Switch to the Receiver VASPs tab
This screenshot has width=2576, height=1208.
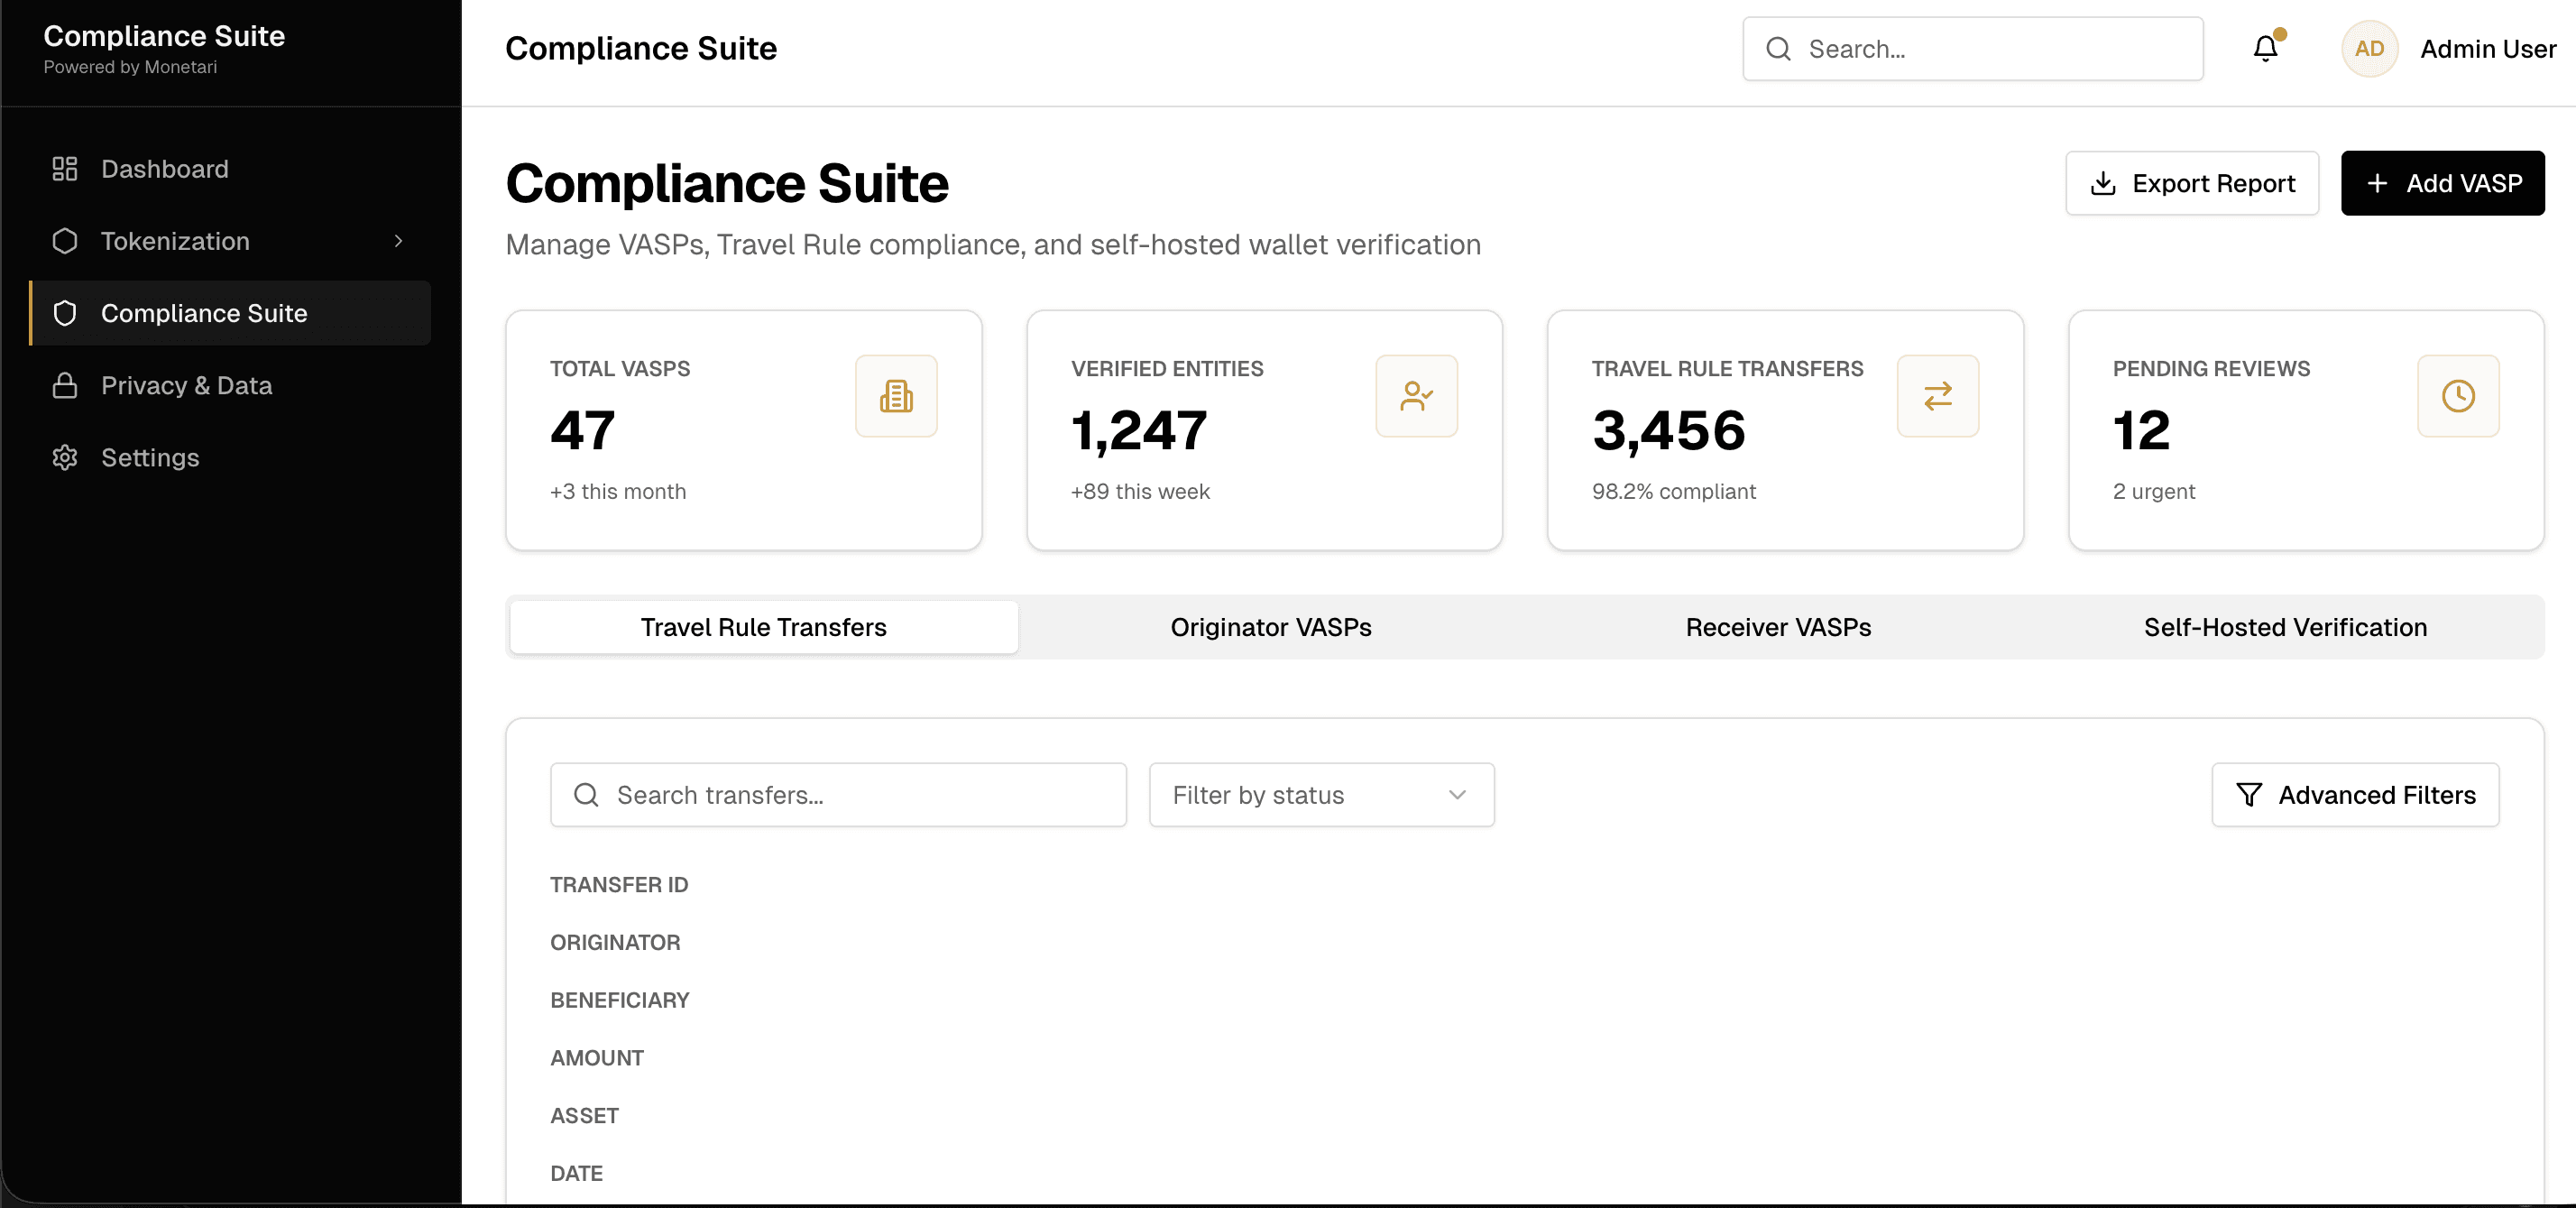(1778, 627)
